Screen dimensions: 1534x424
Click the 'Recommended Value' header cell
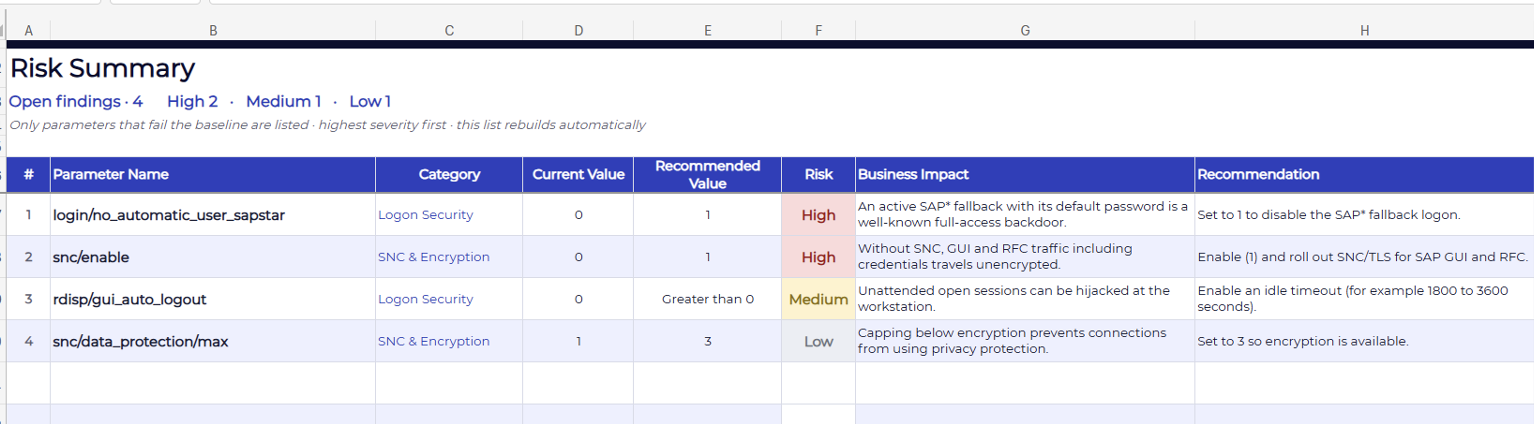coord(707,174)
